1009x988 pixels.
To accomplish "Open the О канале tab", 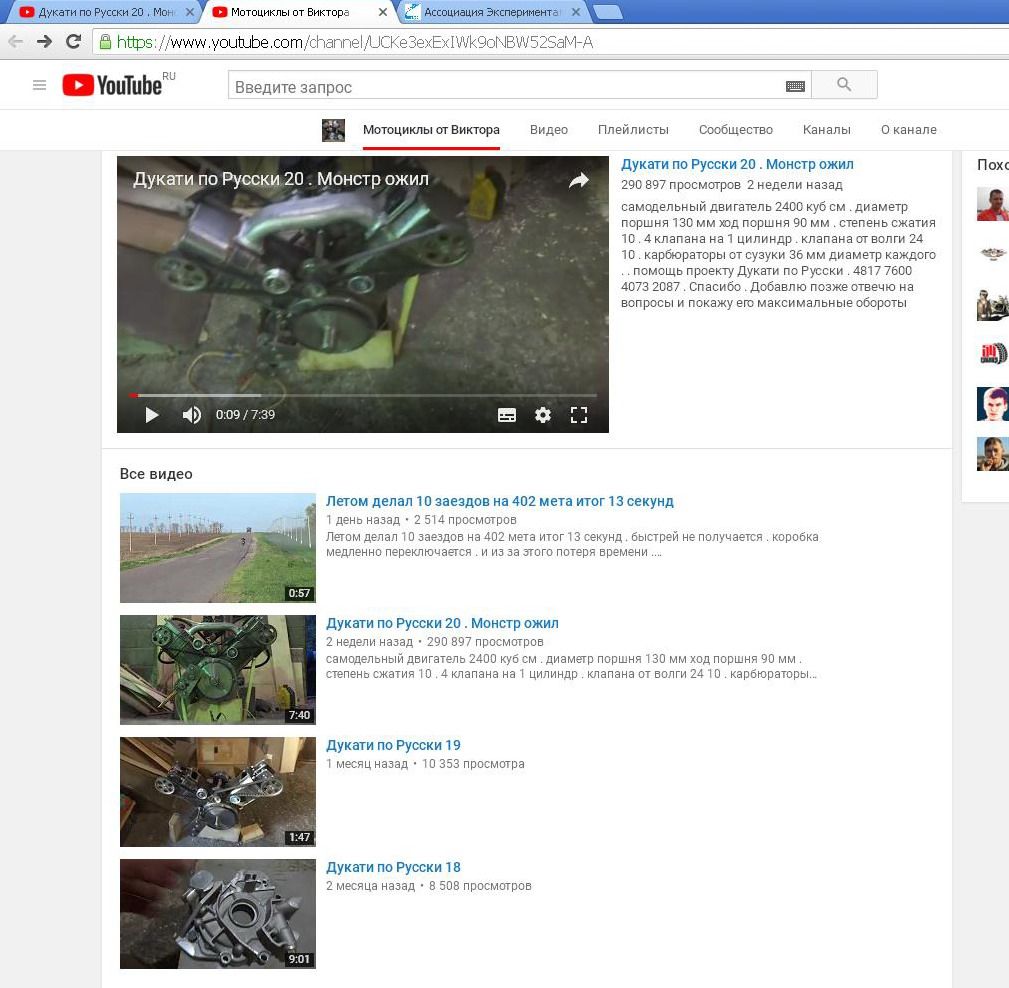I will pyautogui.click(x=908, y=130).
